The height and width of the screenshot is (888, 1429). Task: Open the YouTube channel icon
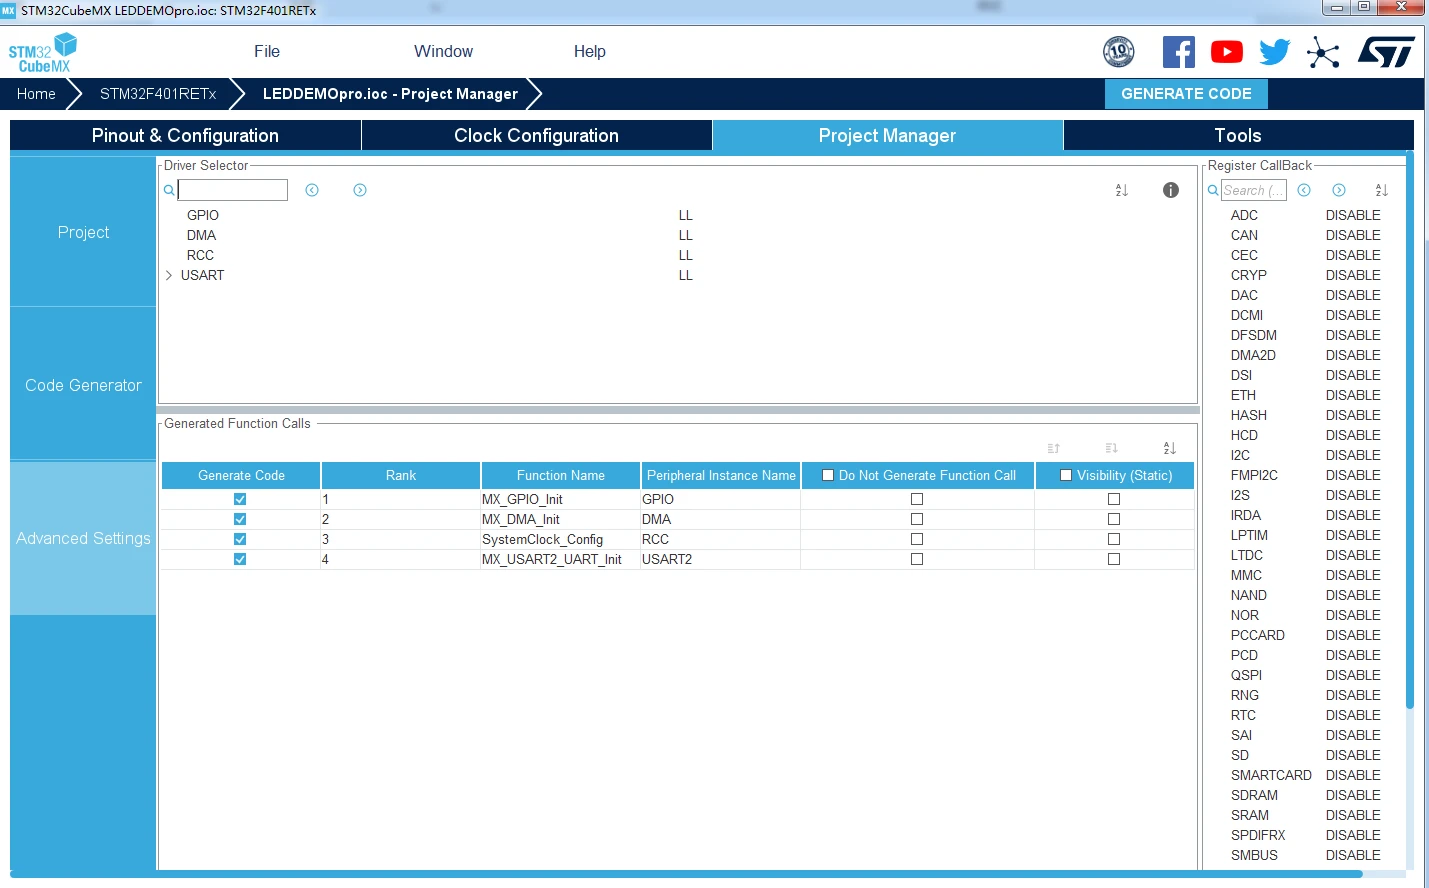coord(1226,52)
